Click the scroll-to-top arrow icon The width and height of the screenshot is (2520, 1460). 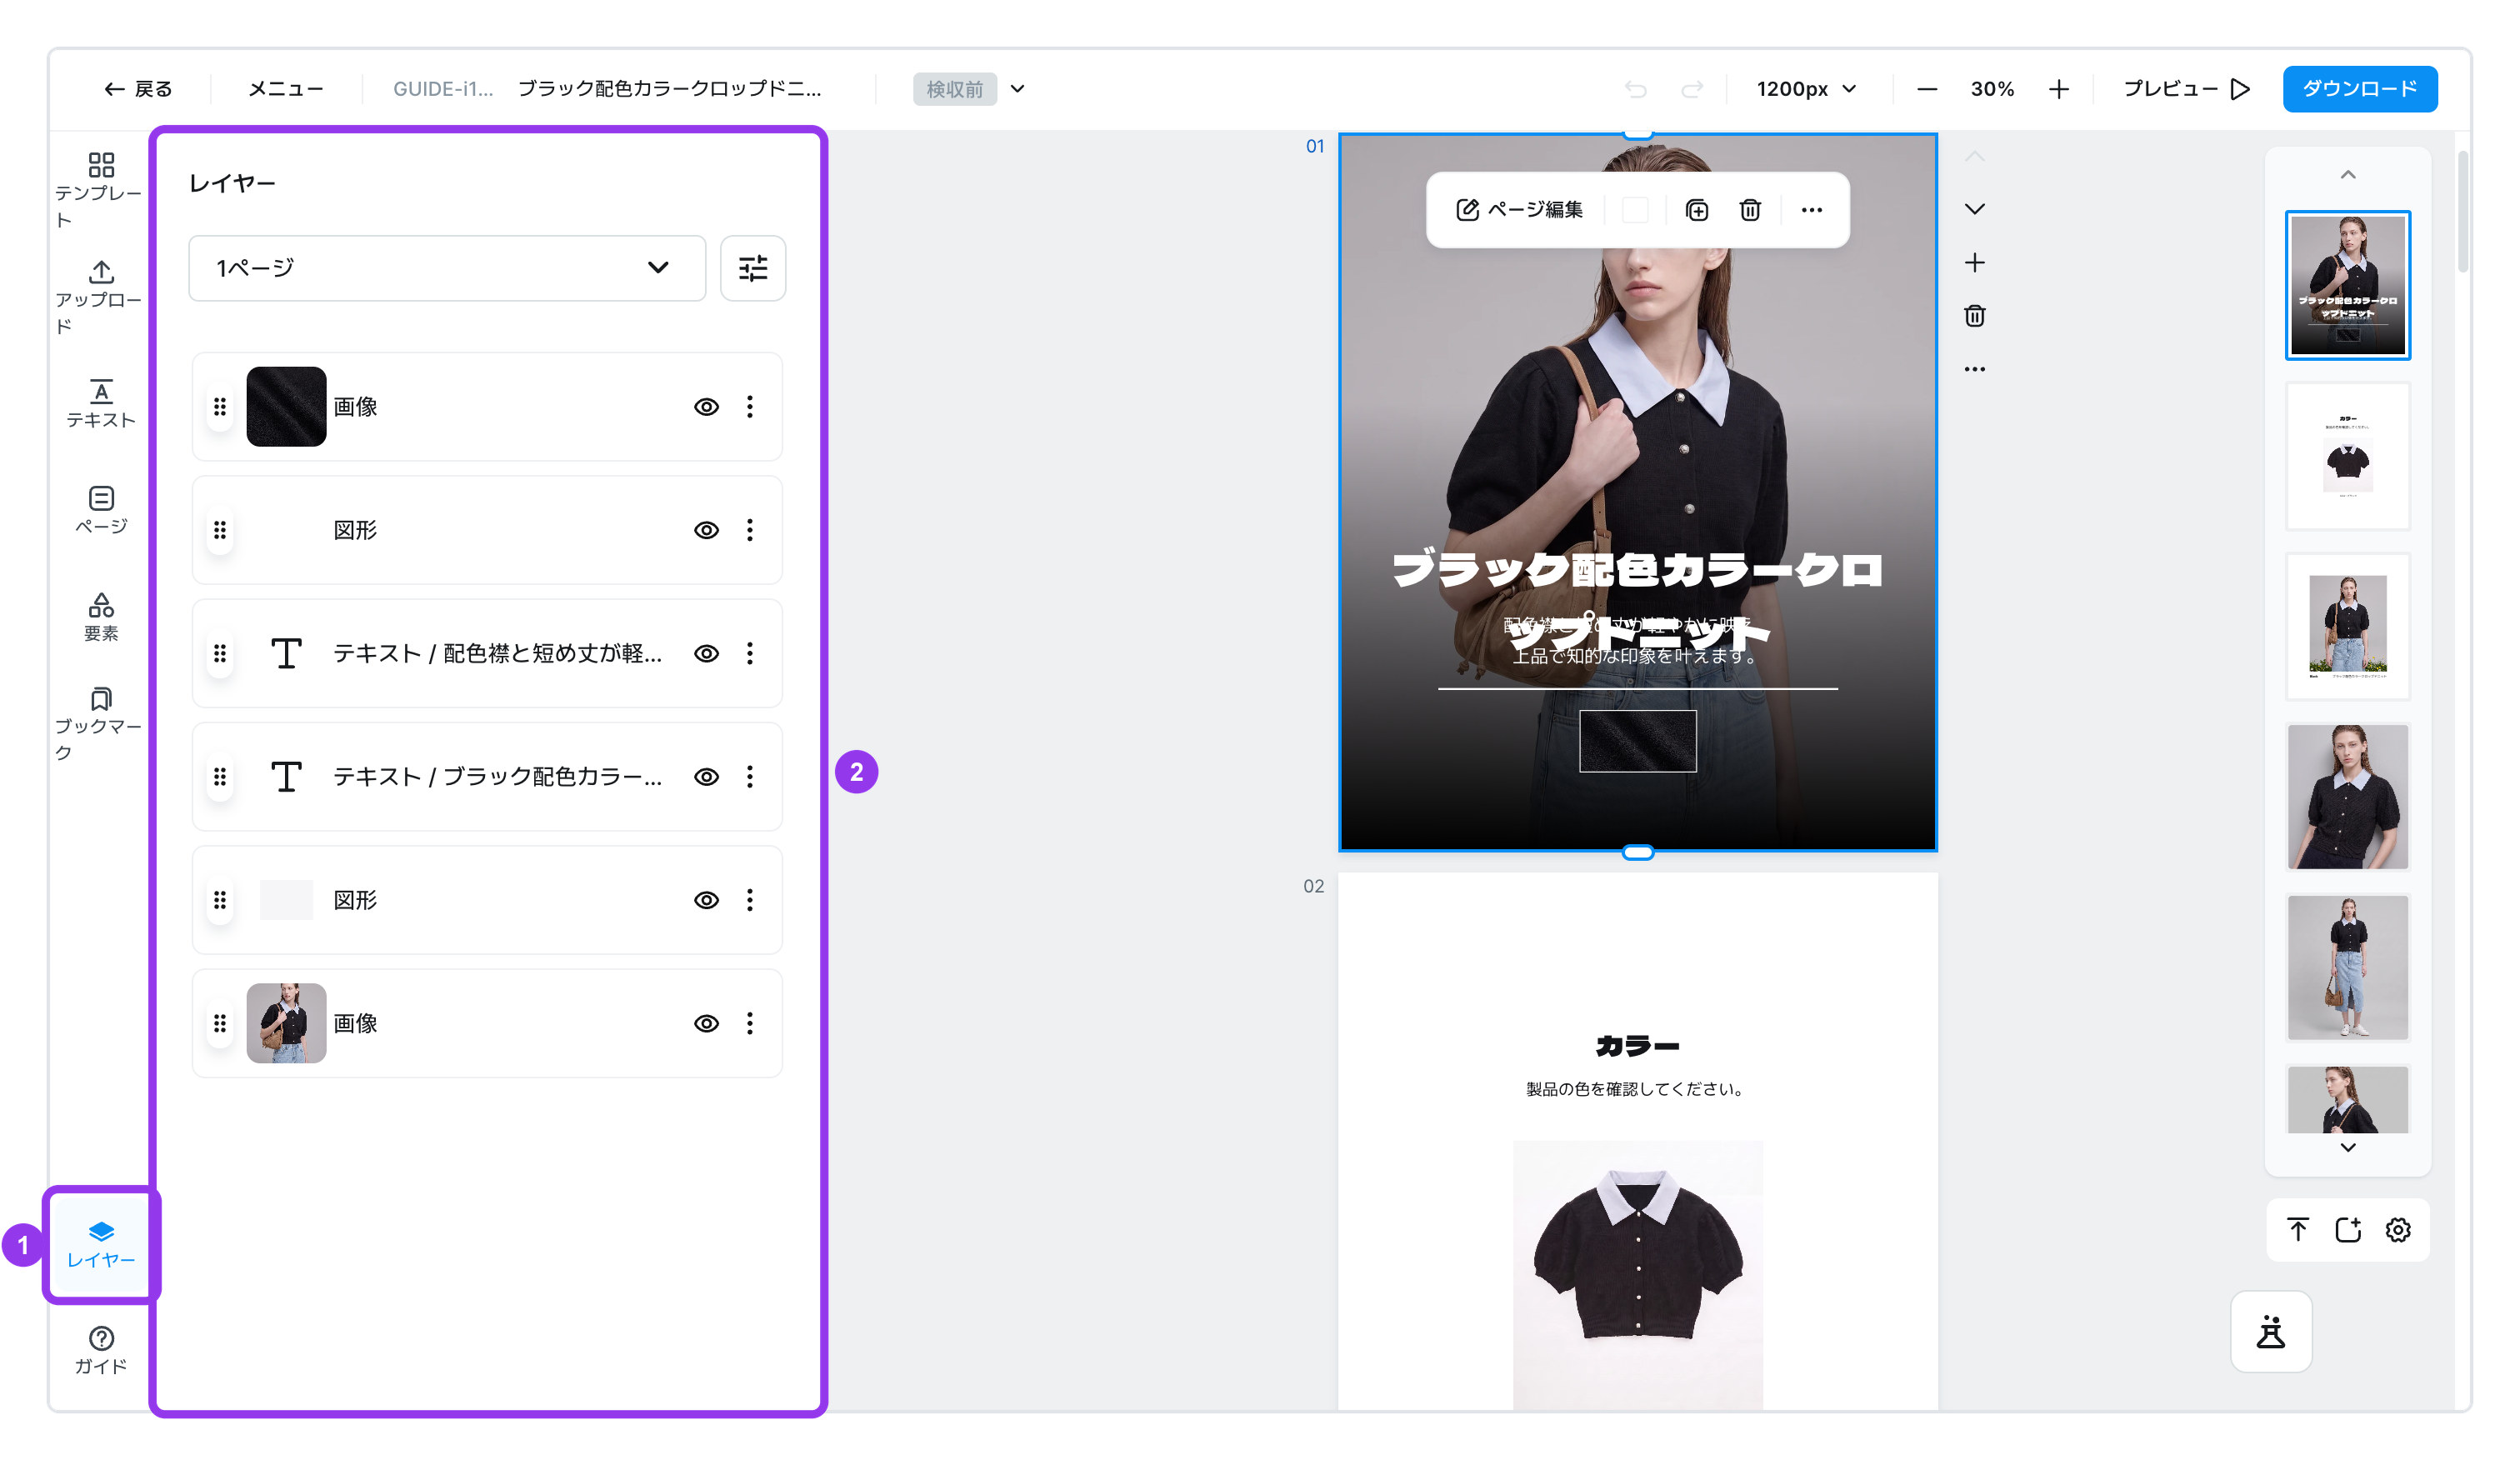tap(2297, 1229)
